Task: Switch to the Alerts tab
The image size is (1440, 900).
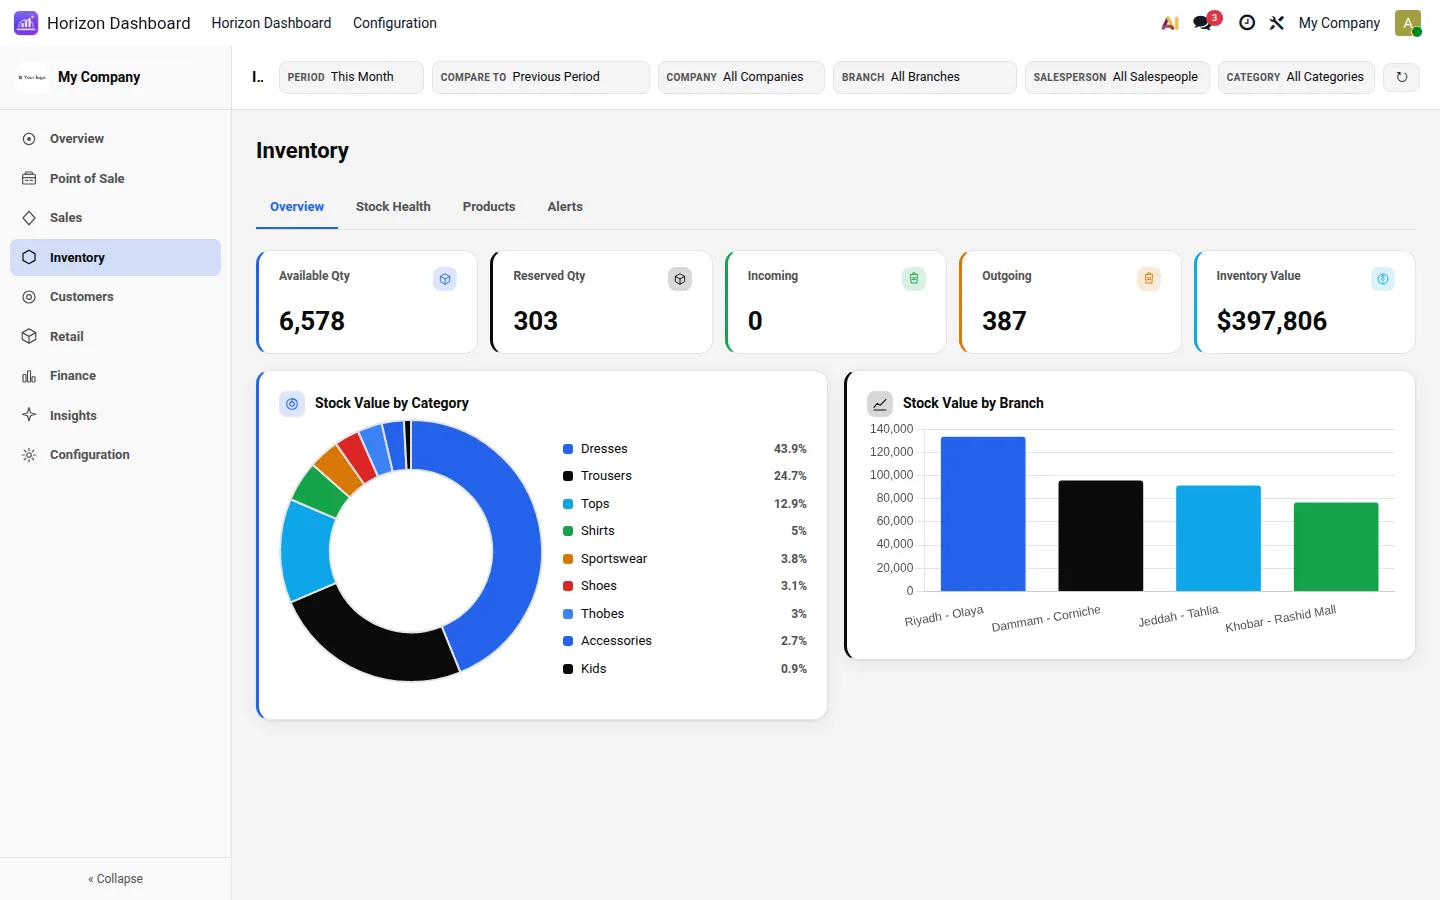Action: tap(565, 207)
